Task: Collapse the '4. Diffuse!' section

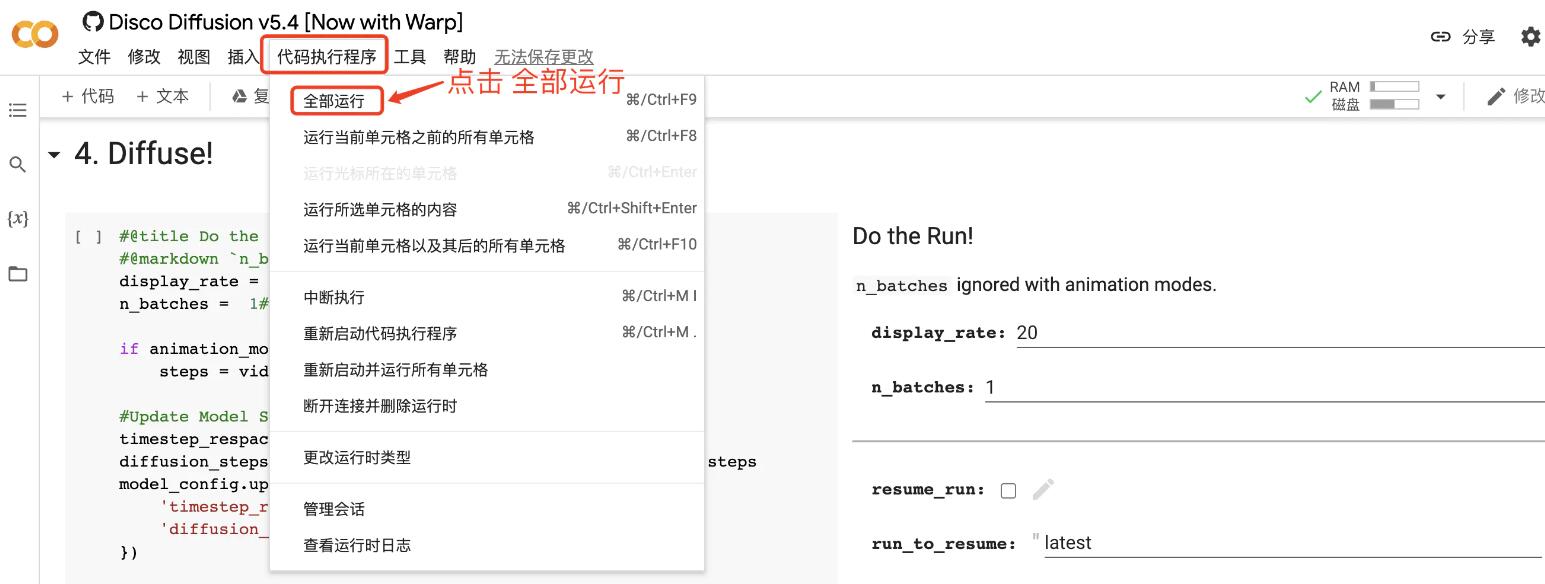Action: (54, 155)
